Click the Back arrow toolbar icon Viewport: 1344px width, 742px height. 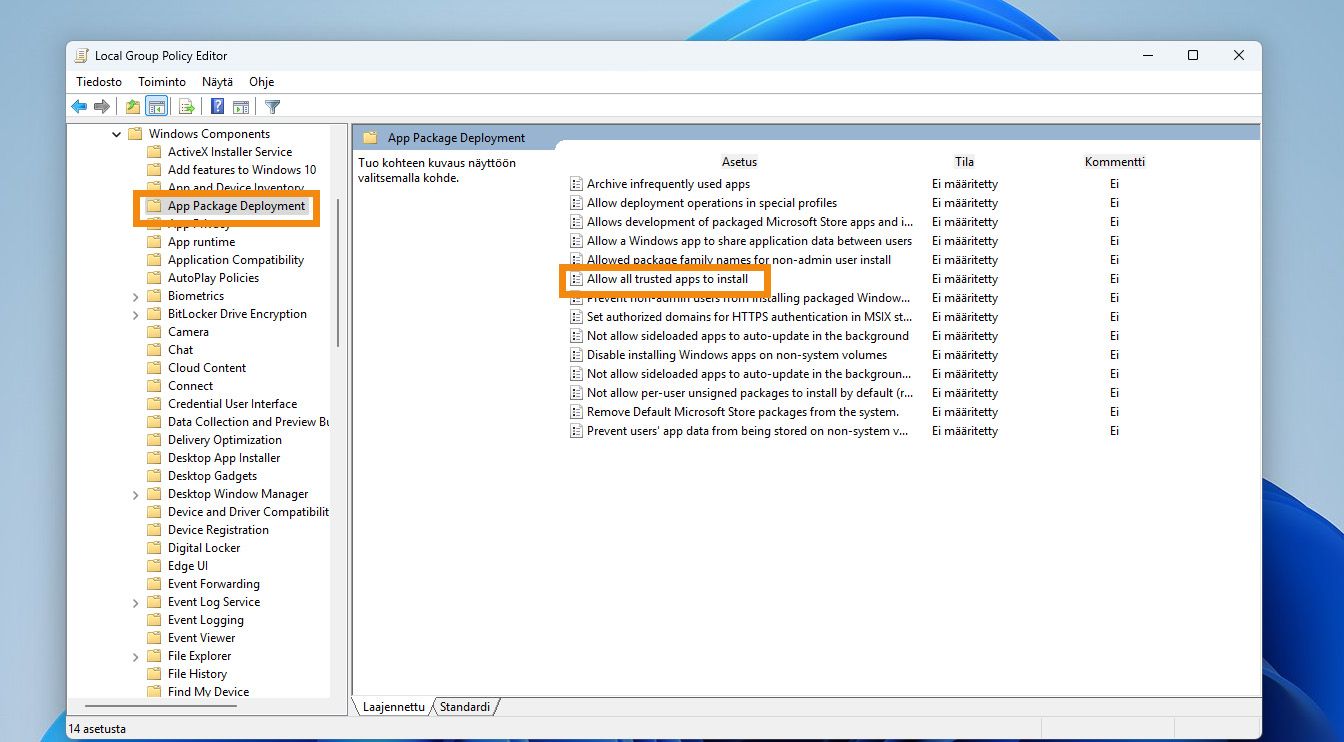79,107
